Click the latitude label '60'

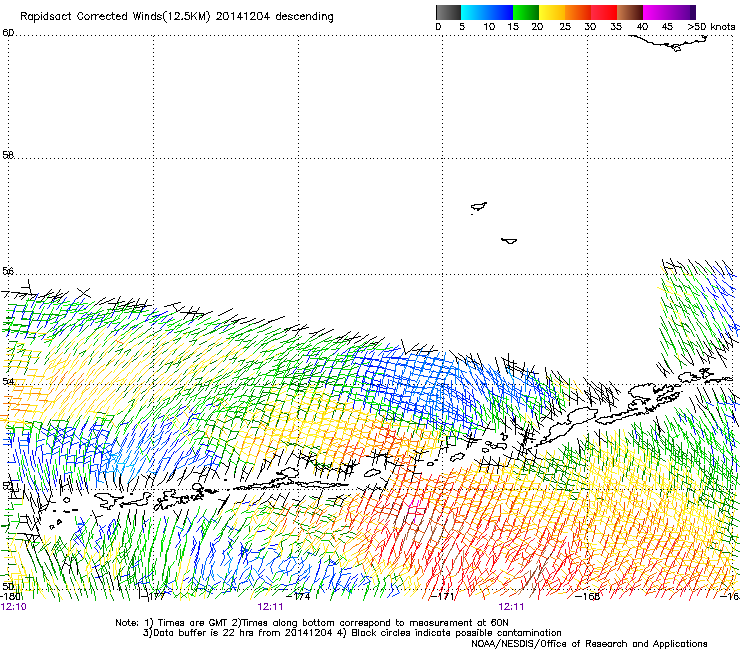tap(8, 33)
